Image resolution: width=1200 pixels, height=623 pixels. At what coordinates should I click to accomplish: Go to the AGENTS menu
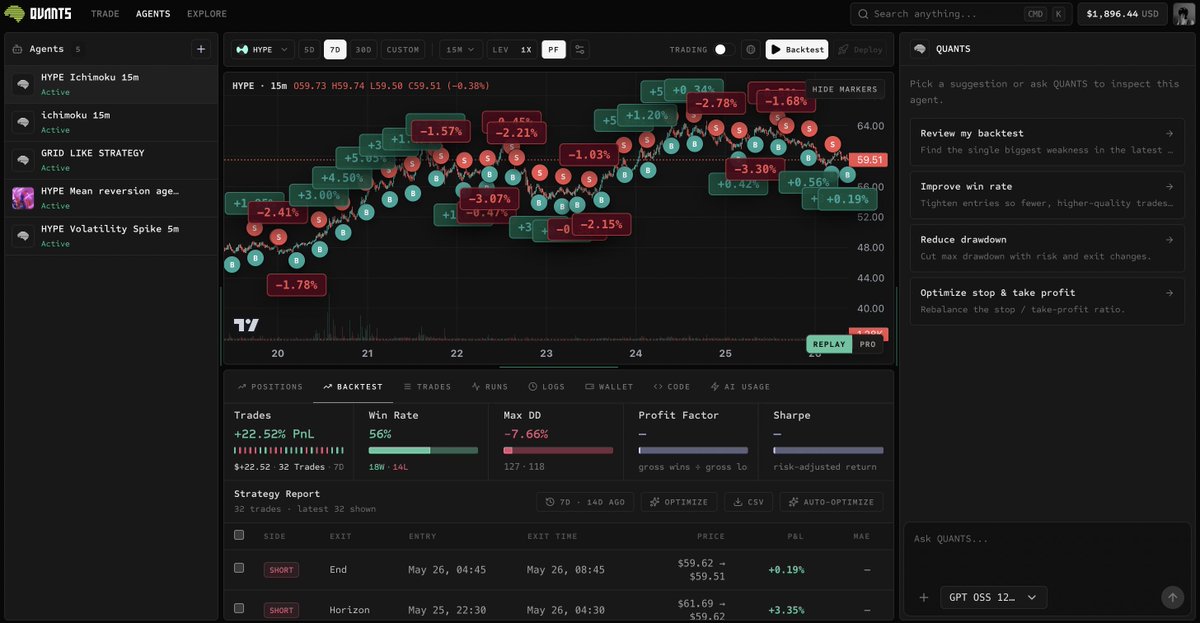point(153,14)
